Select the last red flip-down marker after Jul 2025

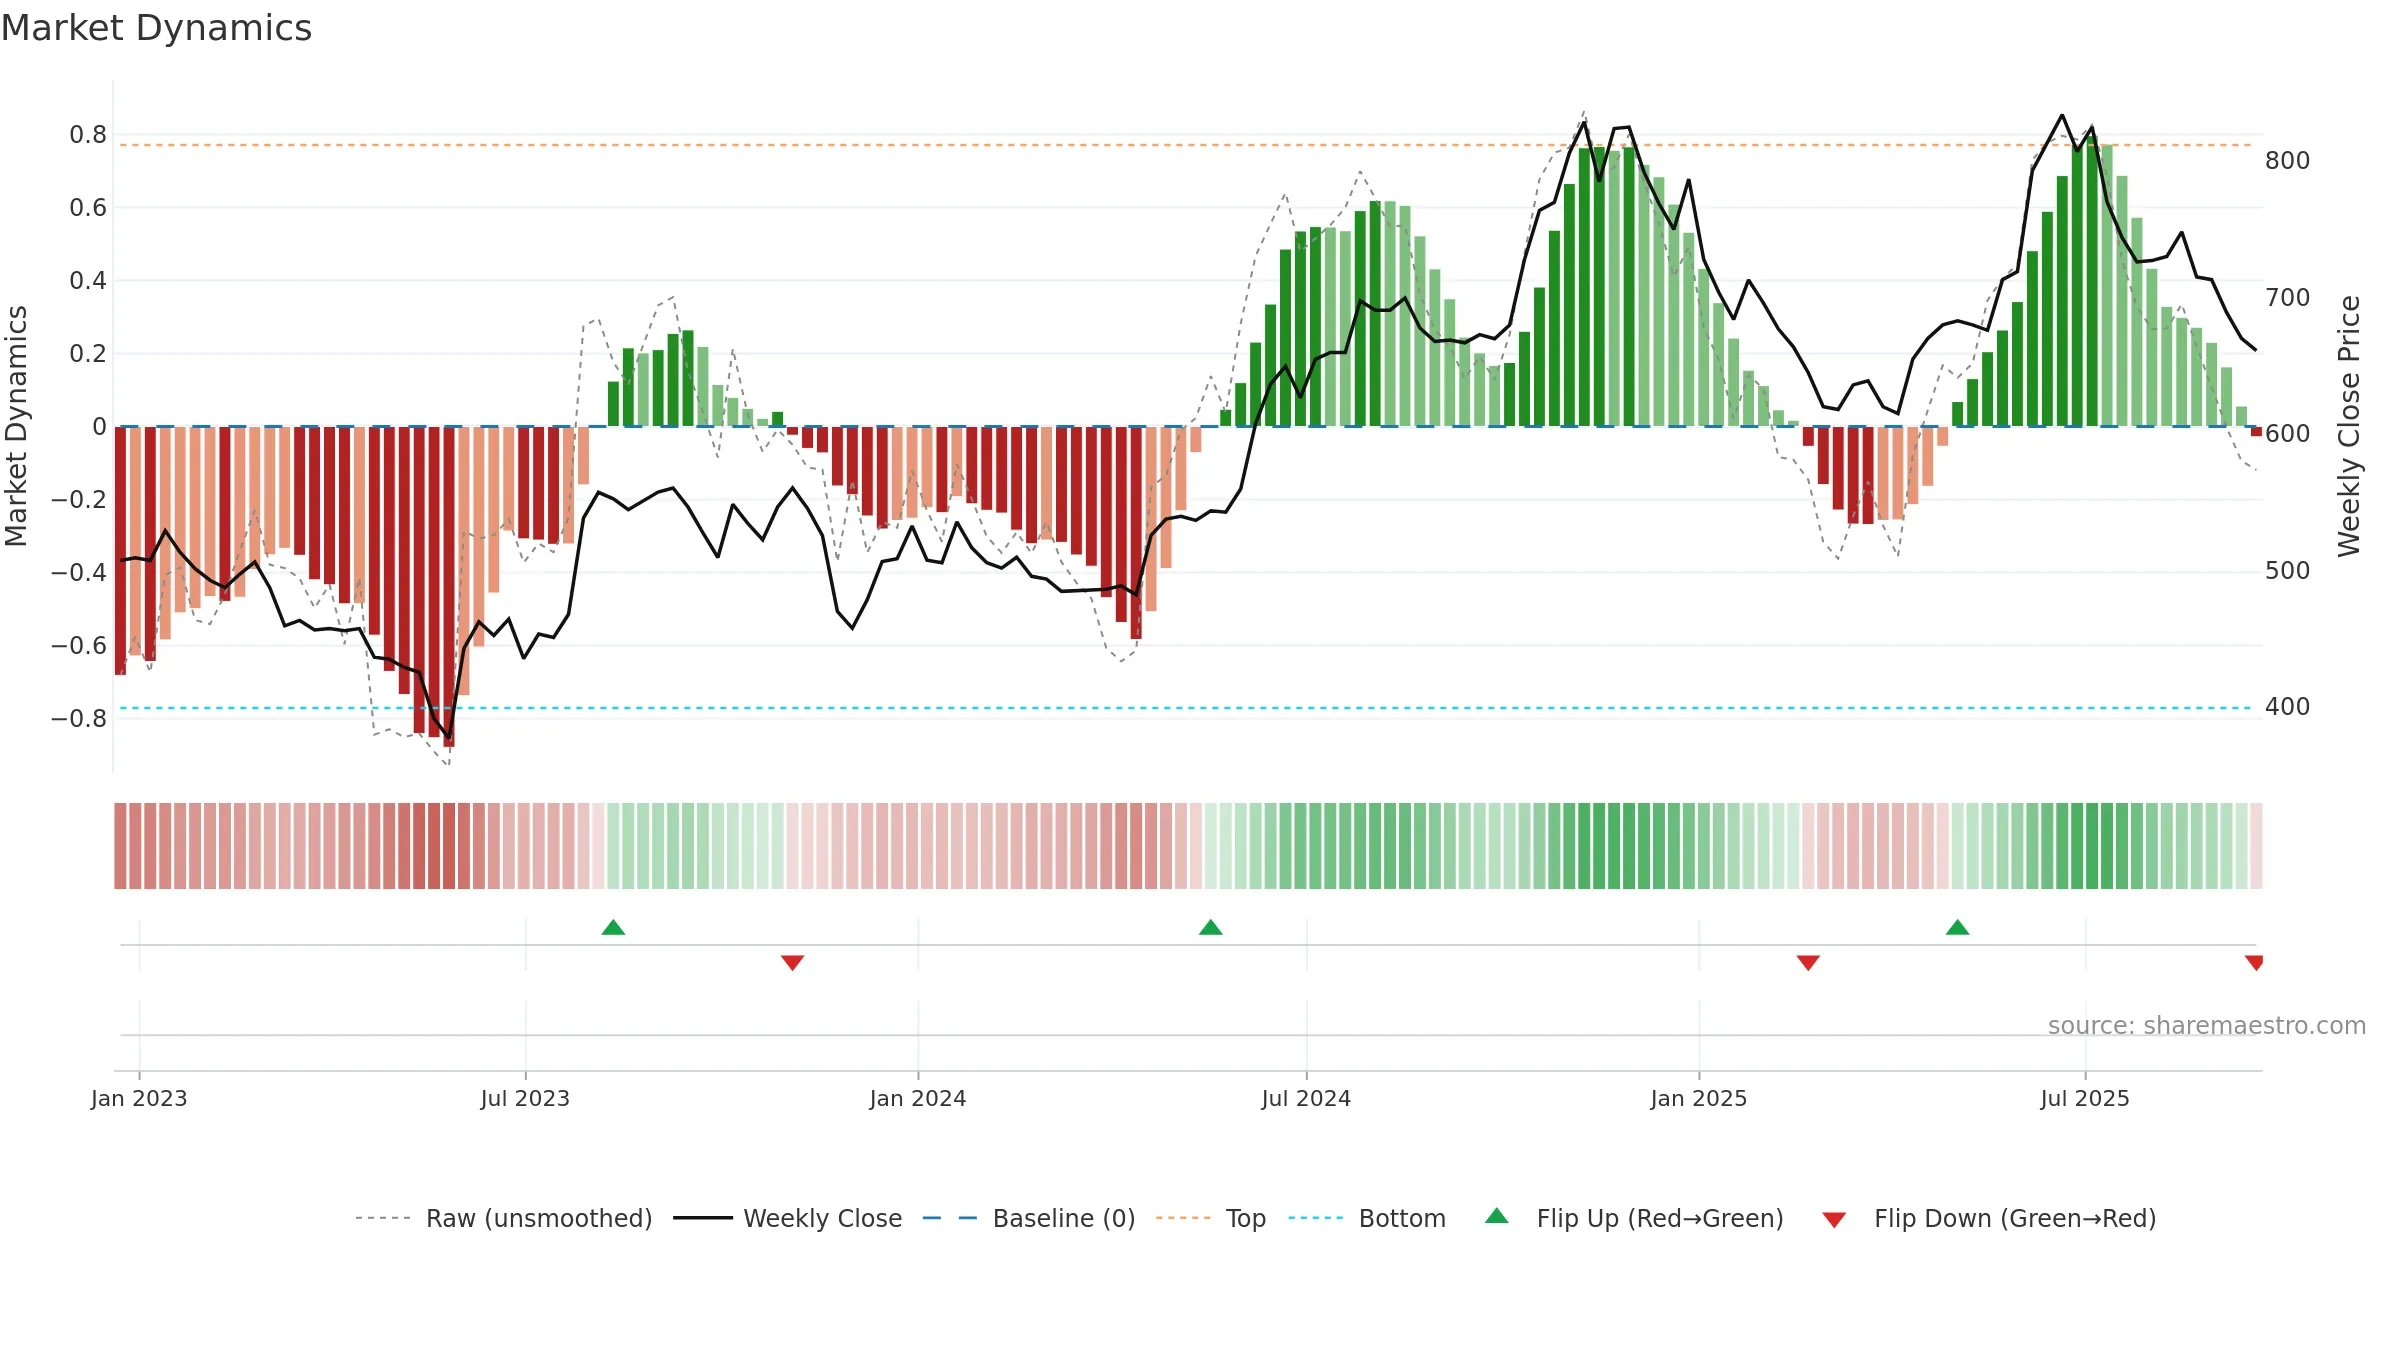pyautogui.click(x=2254, y=963)
